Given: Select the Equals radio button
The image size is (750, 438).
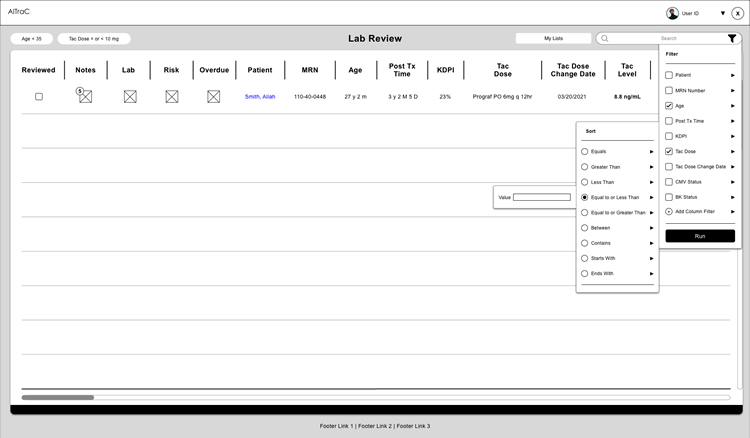Looking at the screenshot, I should 585,152.
